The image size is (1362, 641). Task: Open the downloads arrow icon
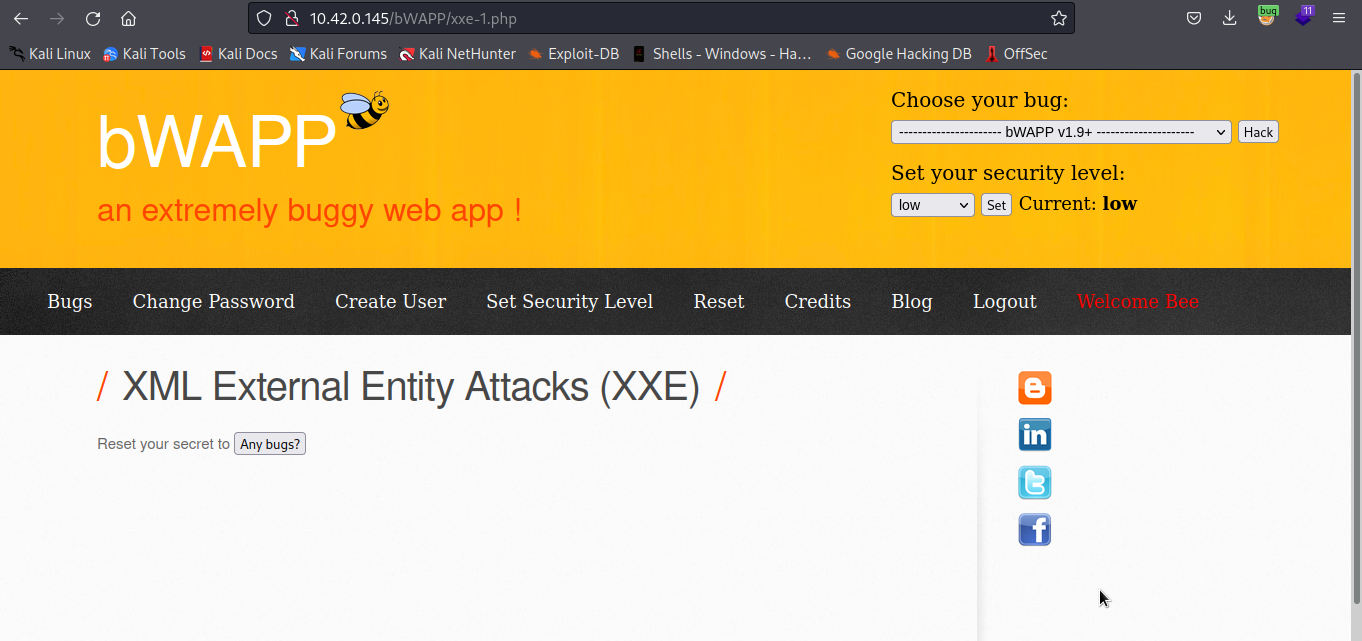(1229, 18)
